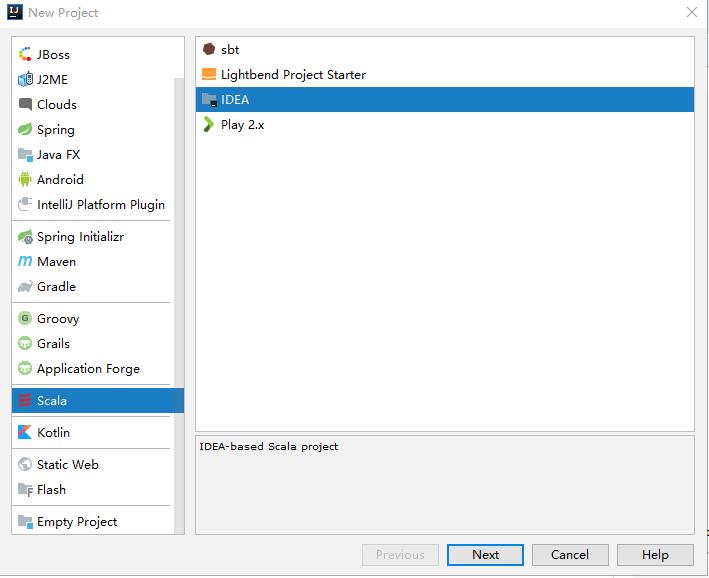Viewport: 709px width, 578px height.
Task: Select the Gradle elephant icon
Action: (x=26, y=287)
